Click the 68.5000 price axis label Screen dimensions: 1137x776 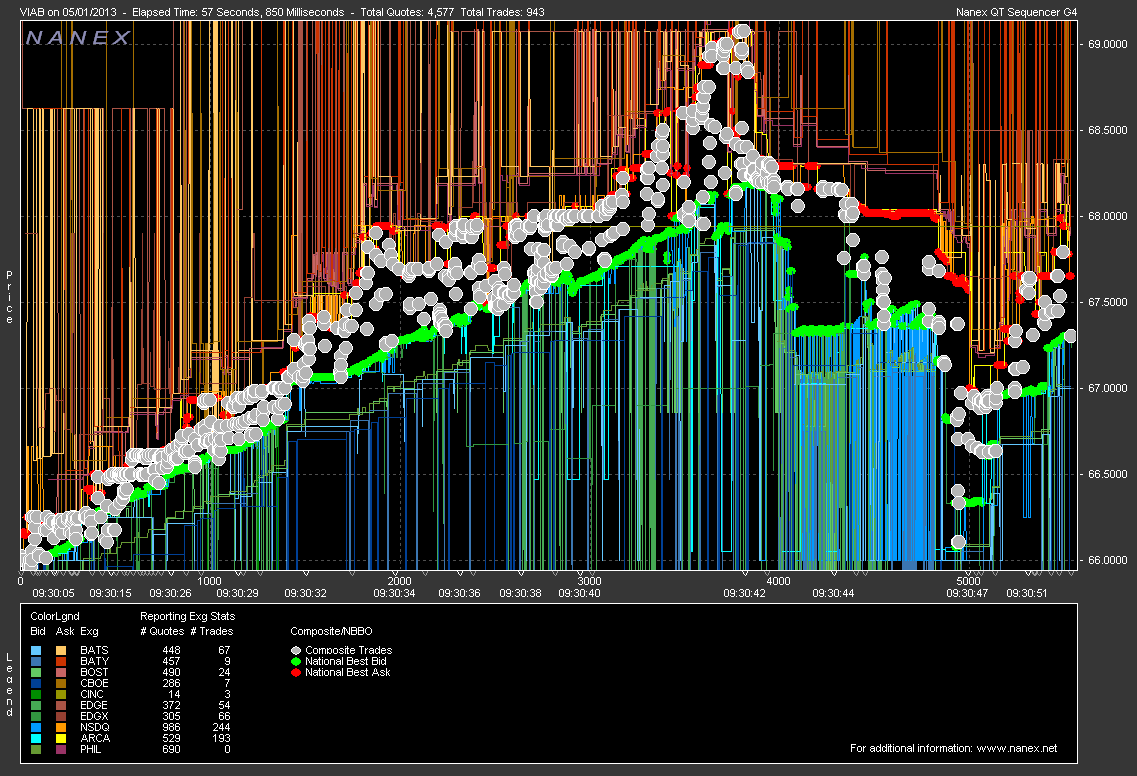[x=1107, y=130]
